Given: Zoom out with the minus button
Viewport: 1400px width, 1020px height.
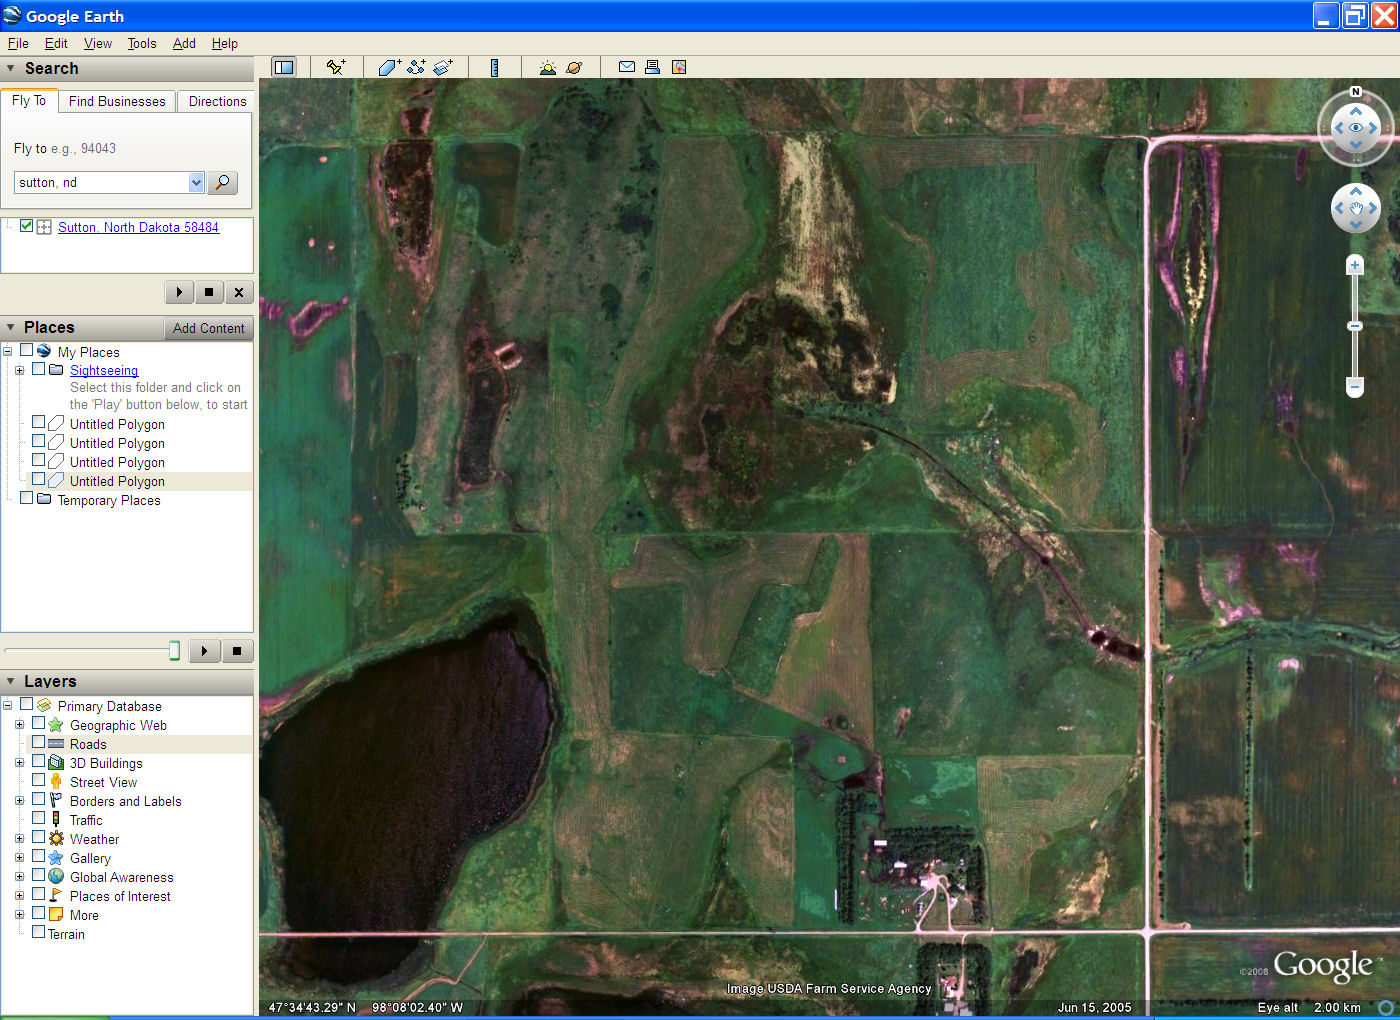Looking at the screenshot, I should (x=1355, y=386).
